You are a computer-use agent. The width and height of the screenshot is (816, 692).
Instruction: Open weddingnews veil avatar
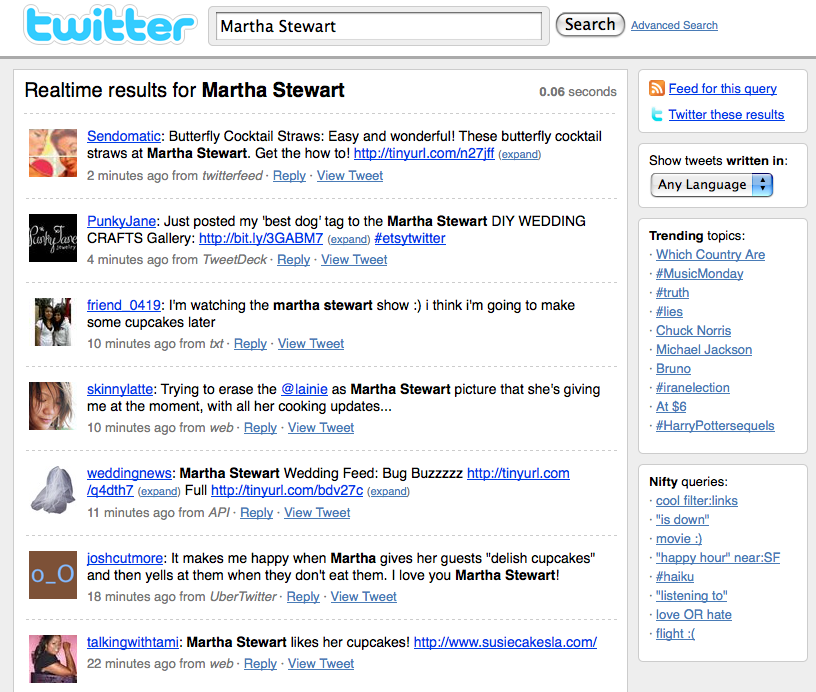53,491
